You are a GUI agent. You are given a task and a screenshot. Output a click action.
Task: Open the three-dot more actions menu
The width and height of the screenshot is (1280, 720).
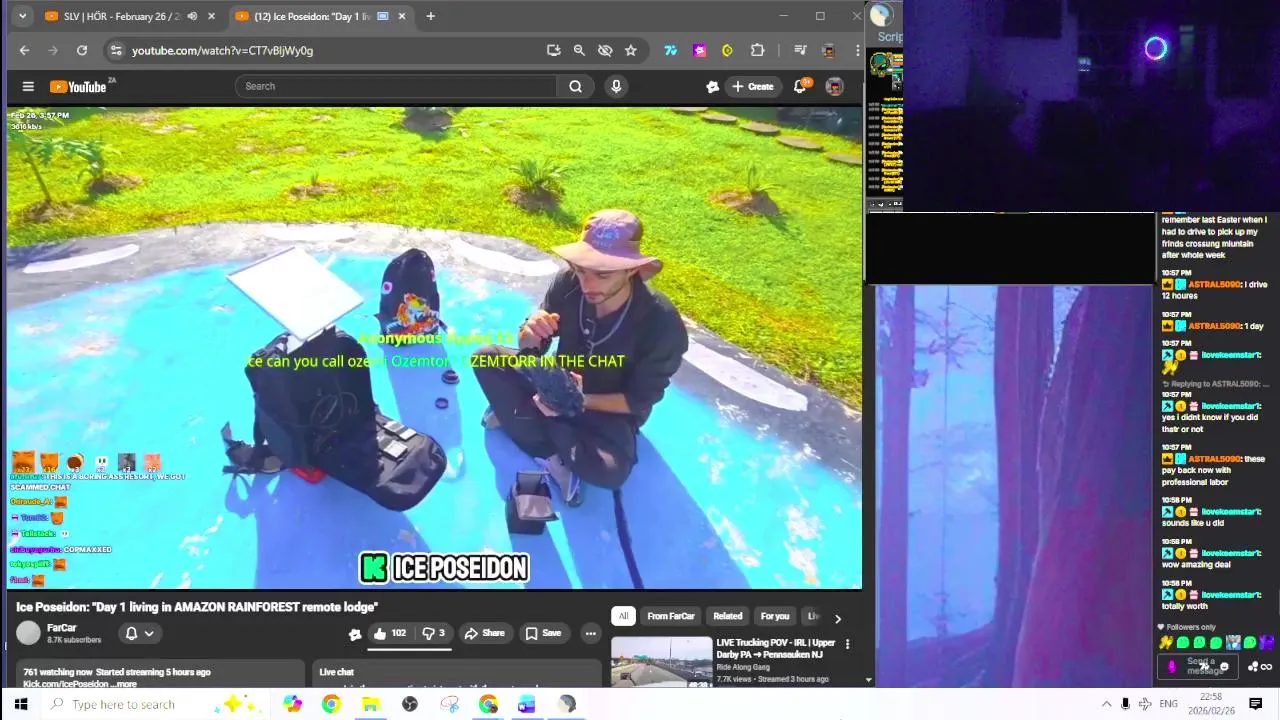click(590, 633)
